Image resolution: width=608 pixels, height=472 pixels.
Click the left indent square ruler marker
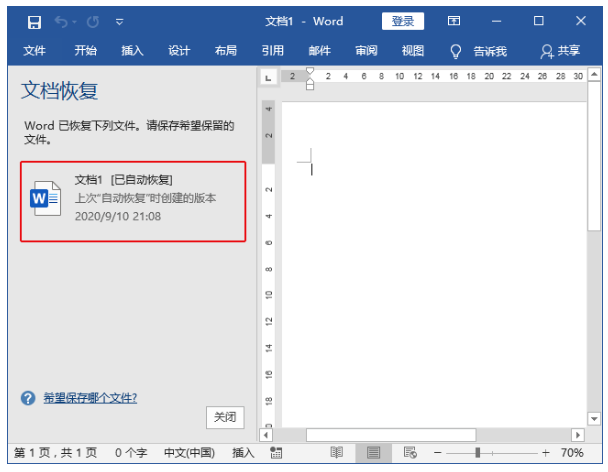[310, 87]
